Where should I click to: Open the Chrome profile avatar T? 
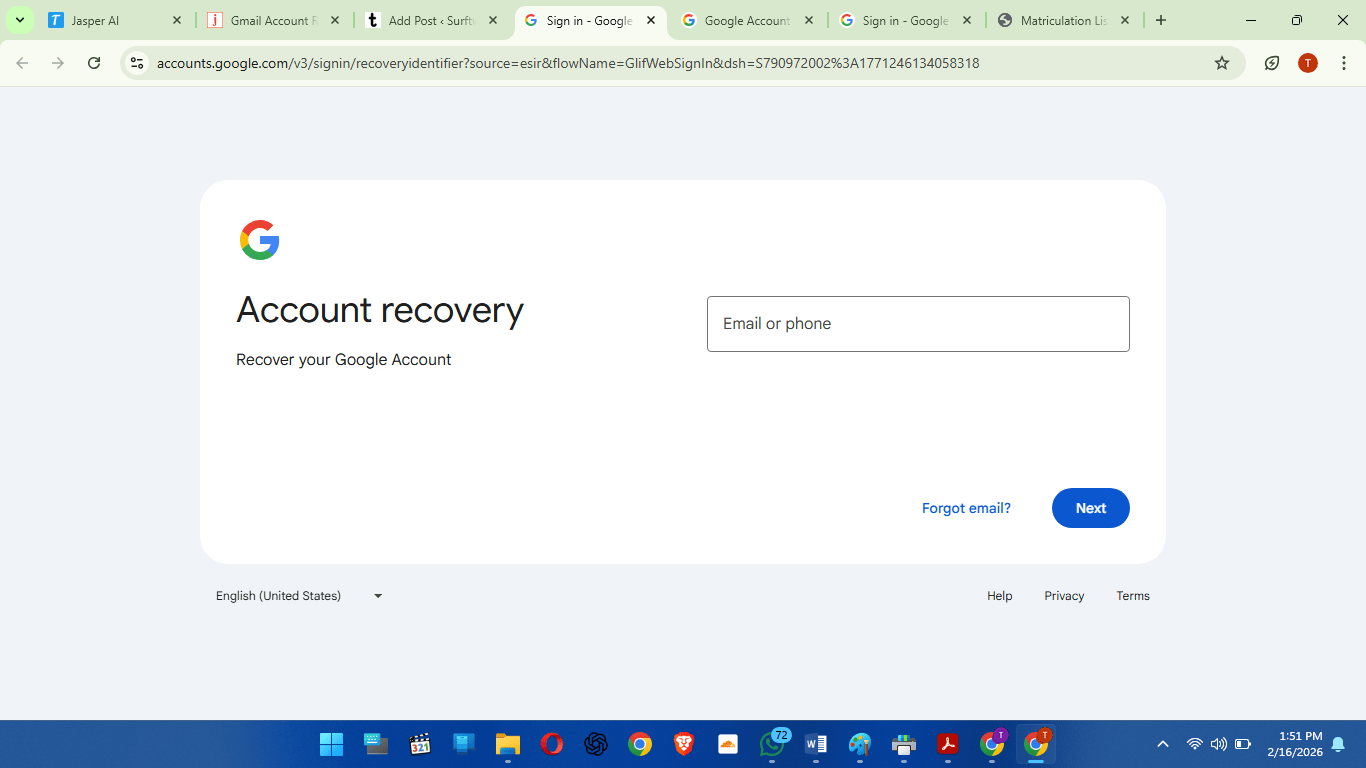click(1308, 63)
